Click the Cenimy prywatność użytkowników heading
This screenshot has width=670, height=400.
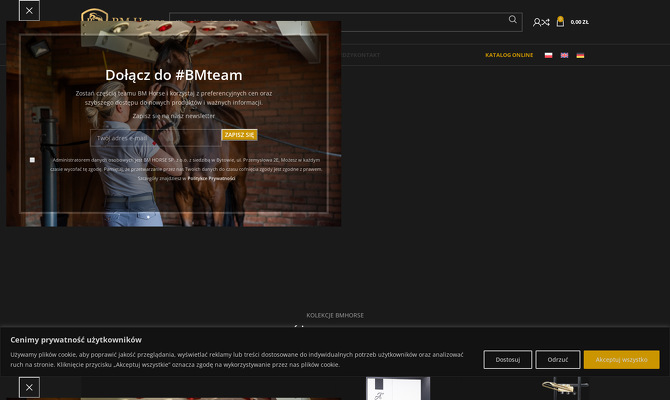point(76,340)
